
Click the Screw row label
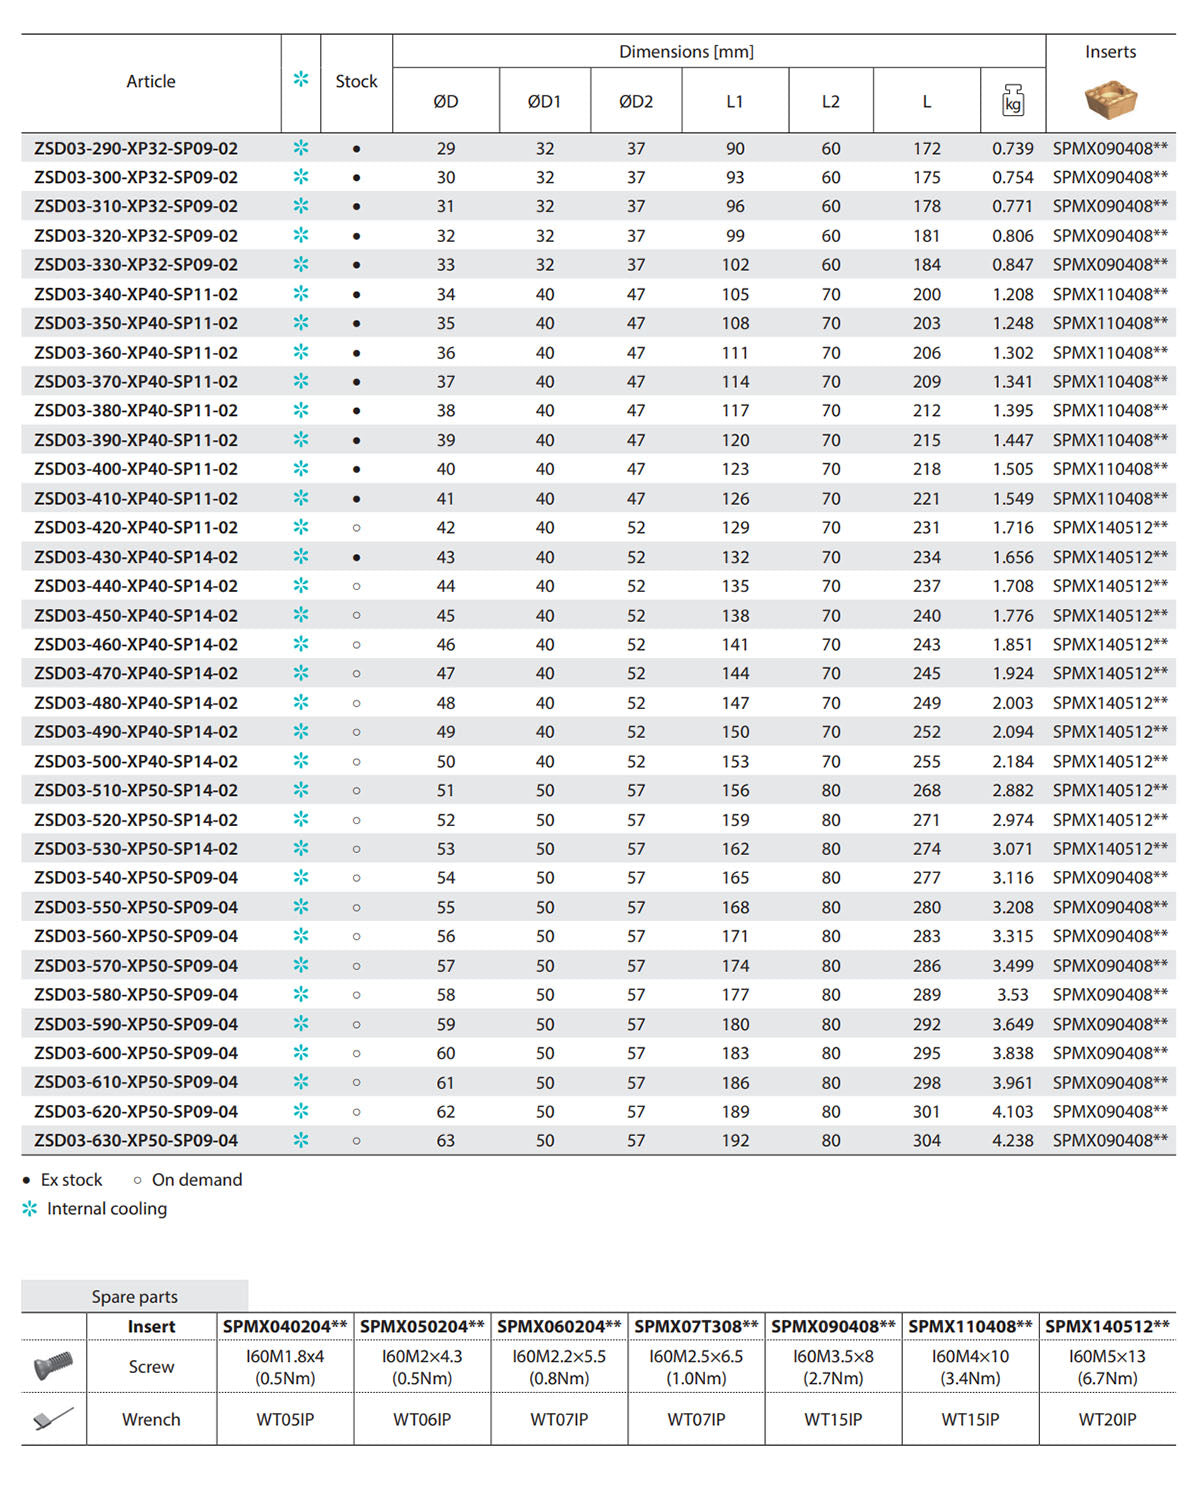click(x=151, y=1367)
